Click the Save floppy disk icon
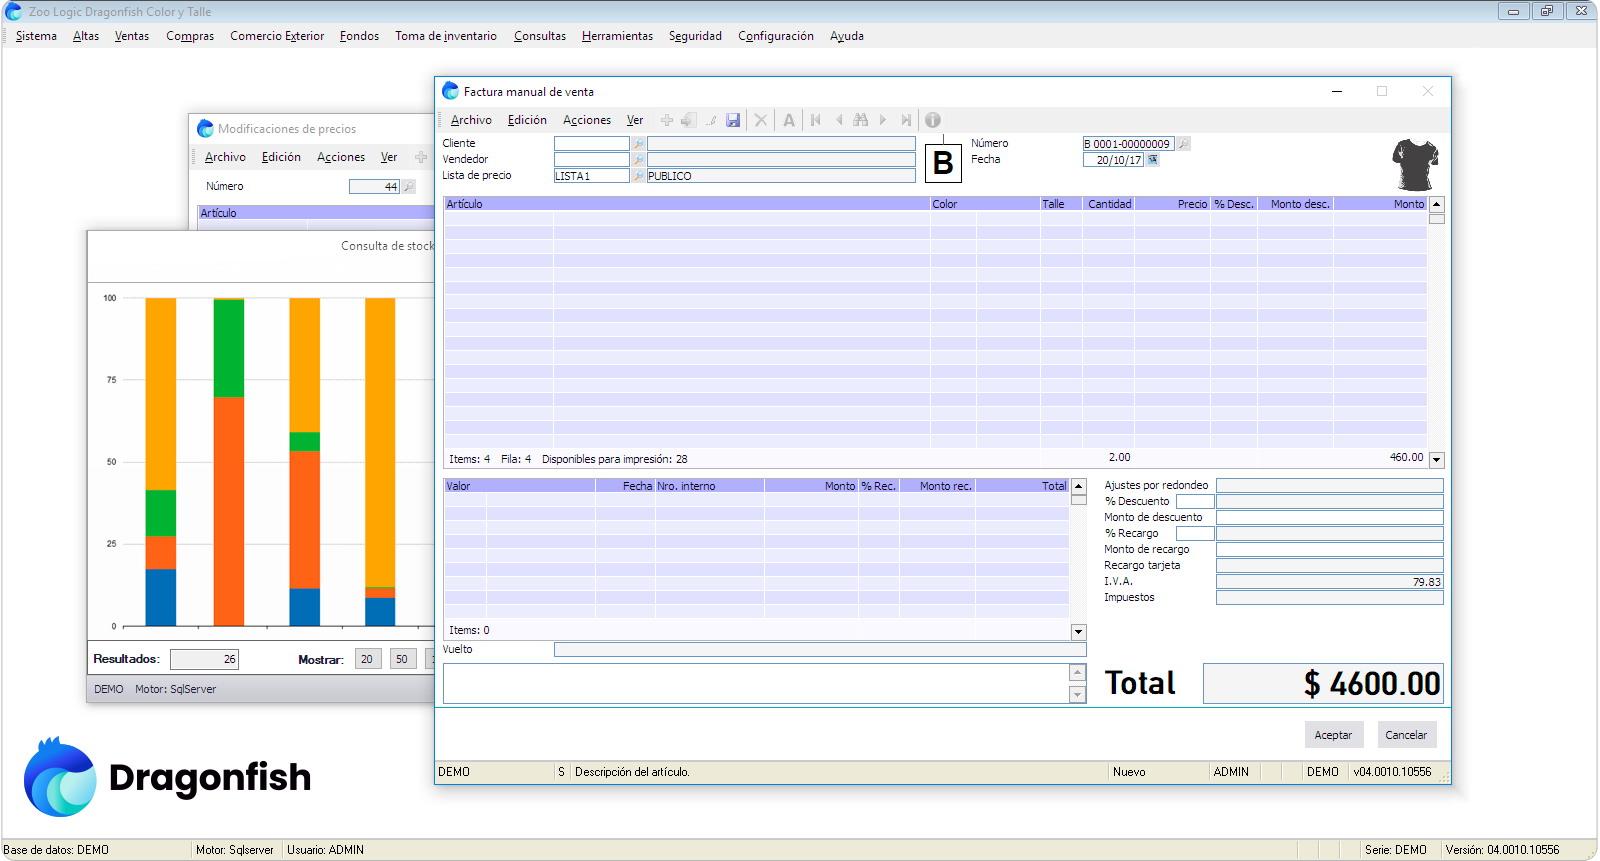Screen dimensions: 1600x861 point(733,120)
